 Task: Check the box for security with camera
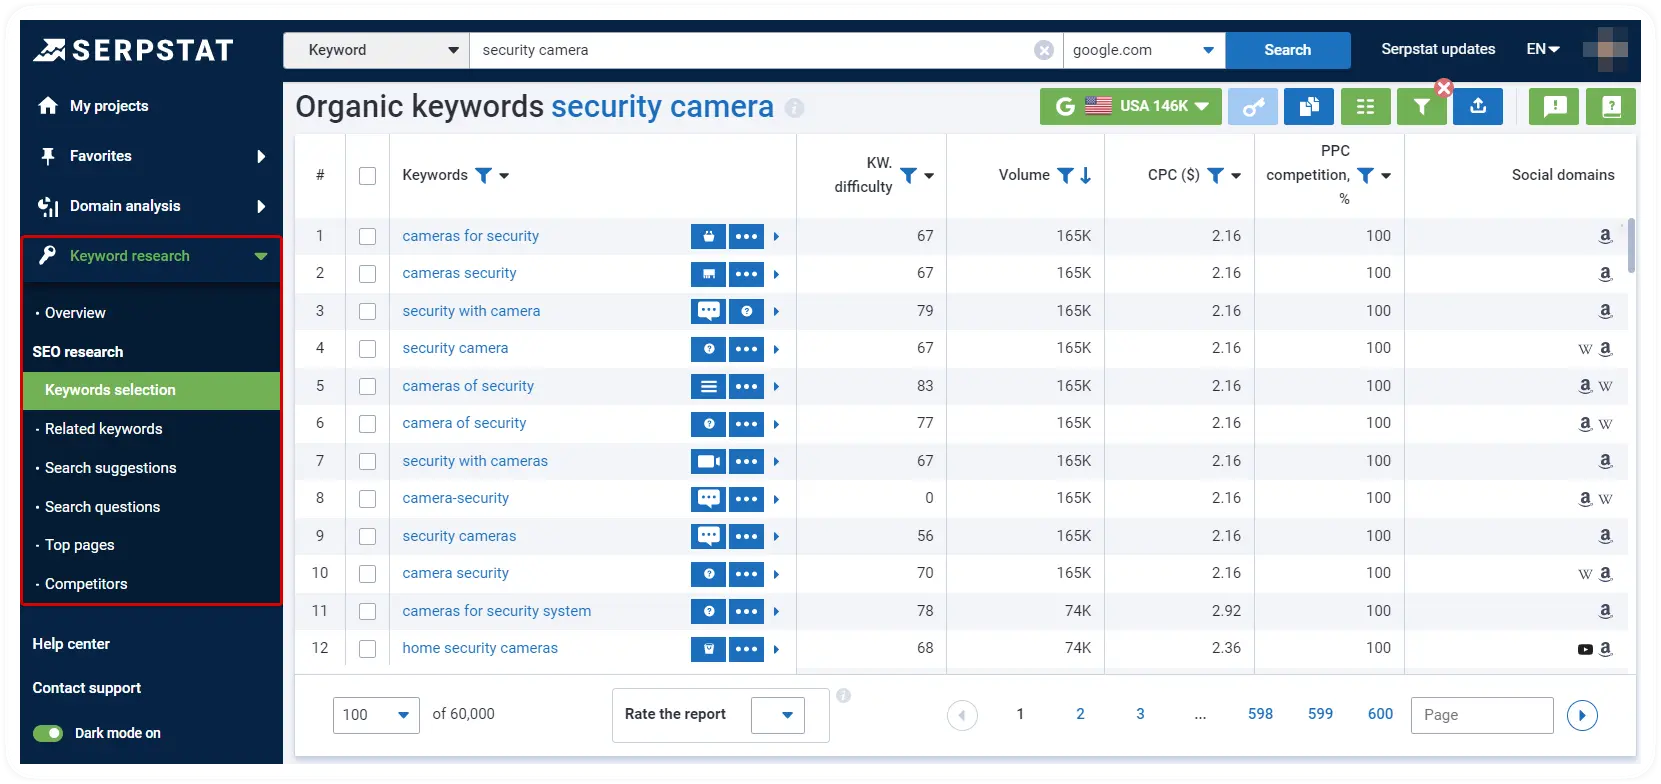[368, 311]
